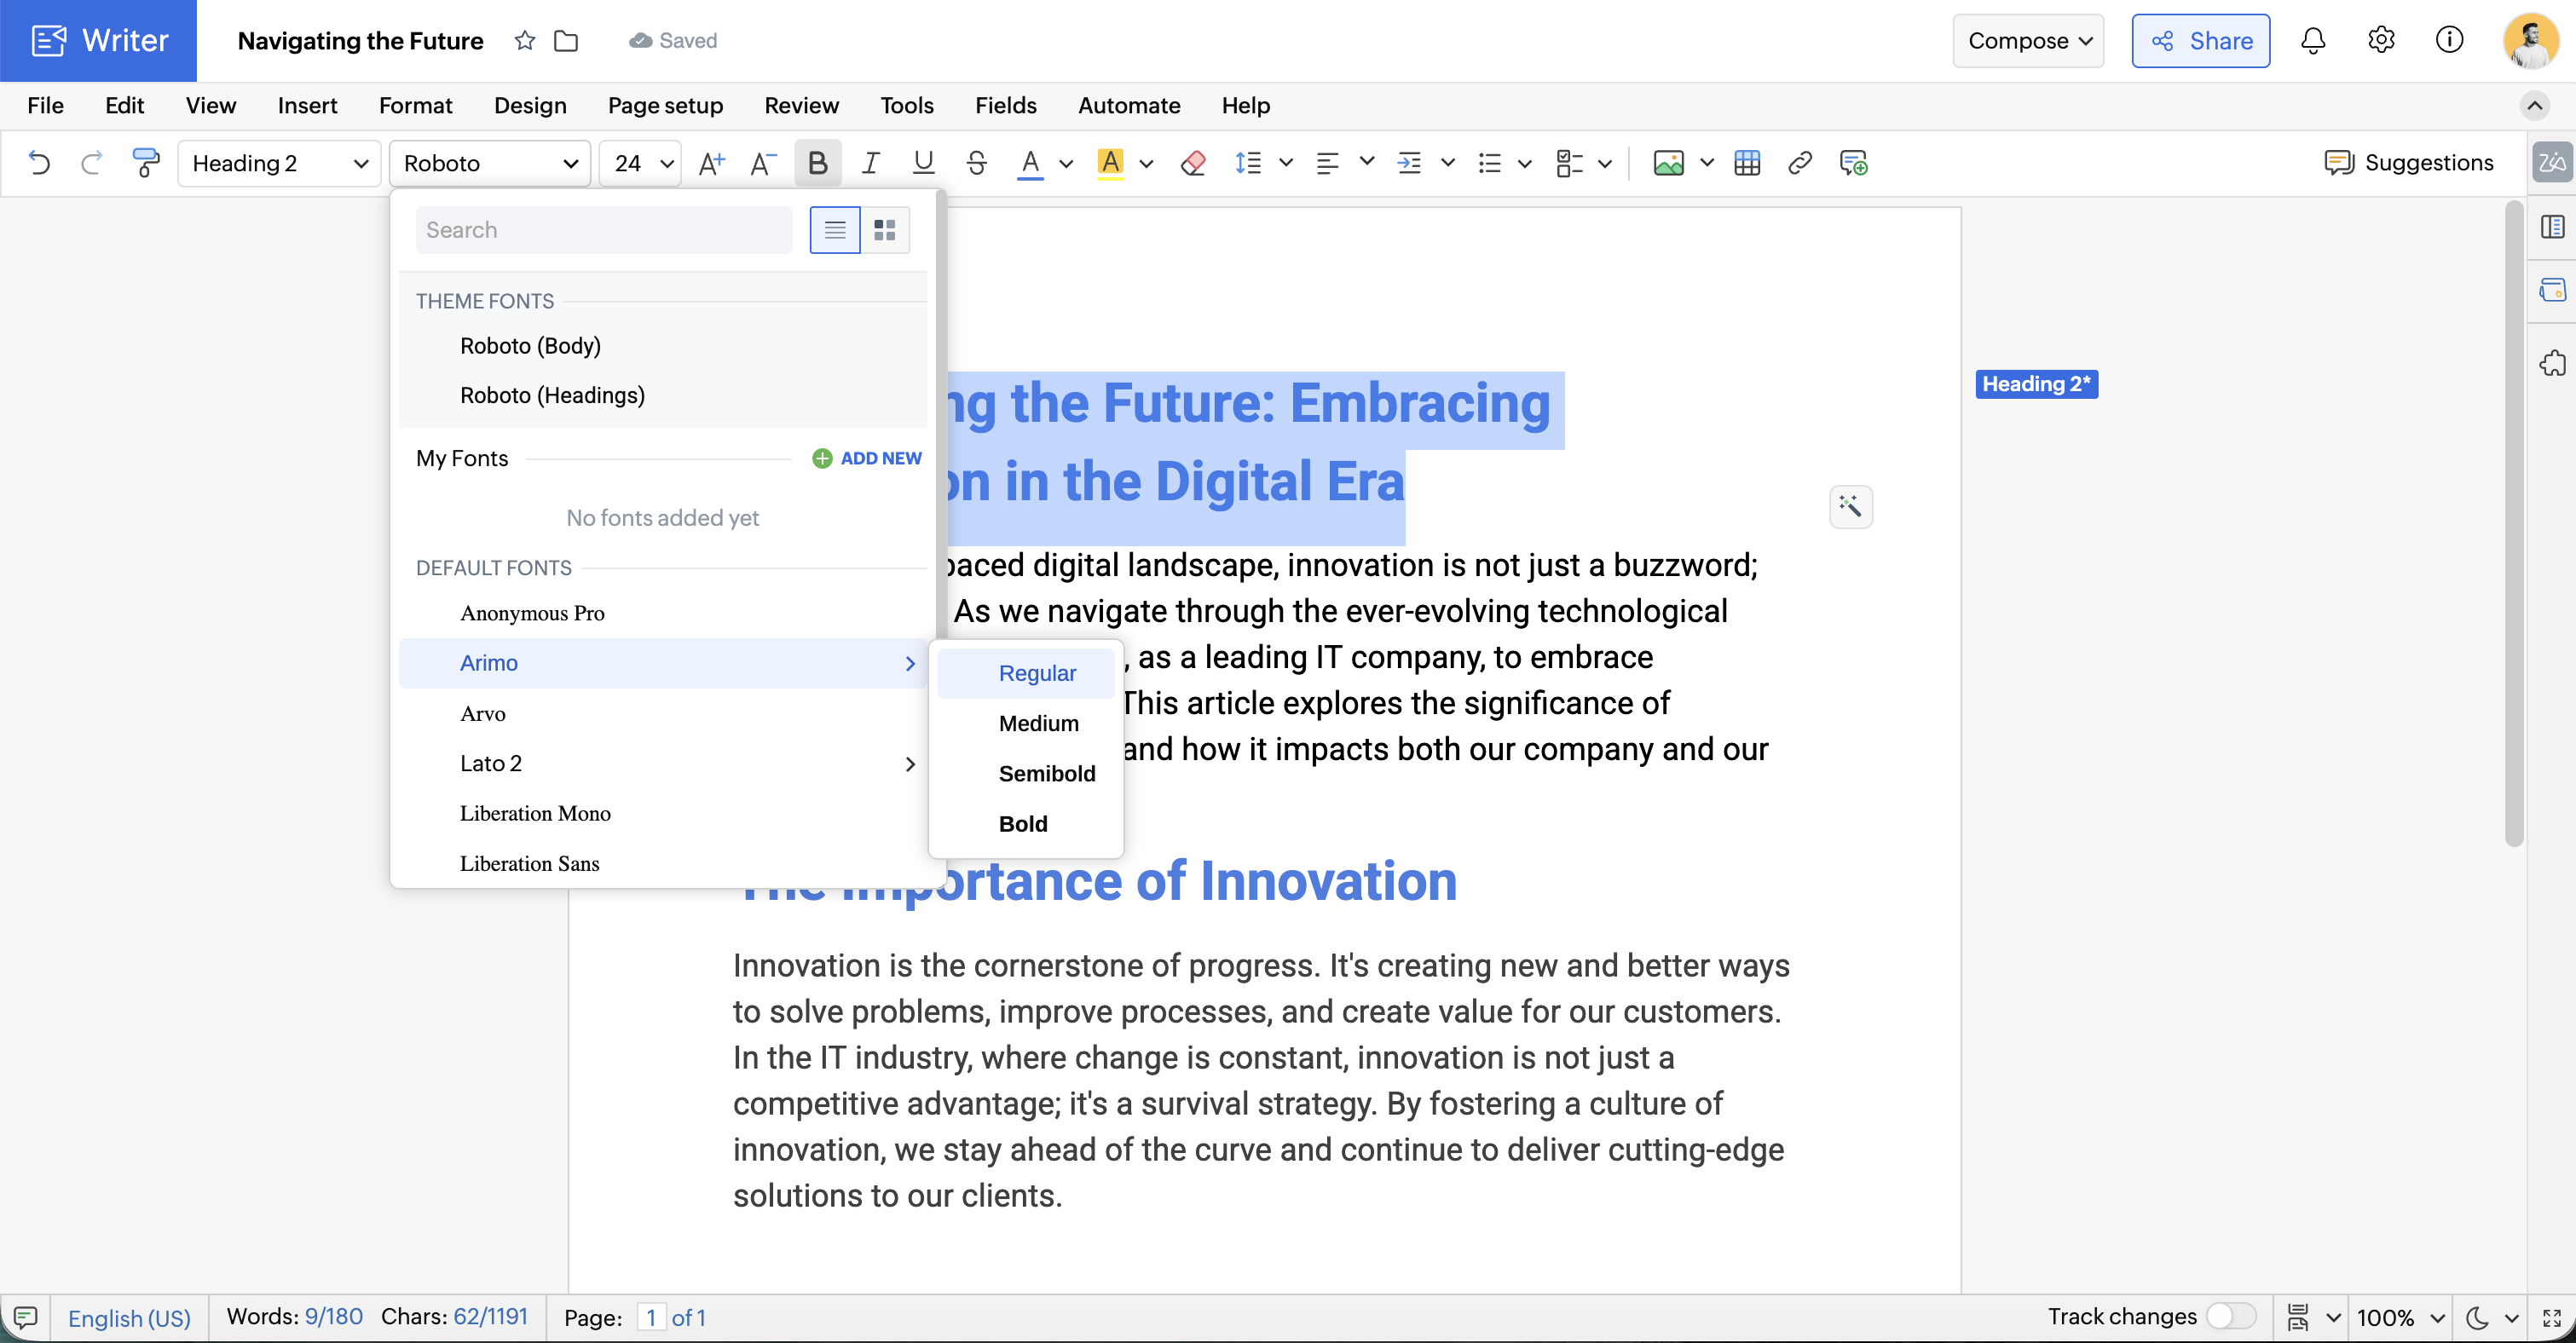
Task: Open the Compose dropdown
Action: (x=2028, y=40)
